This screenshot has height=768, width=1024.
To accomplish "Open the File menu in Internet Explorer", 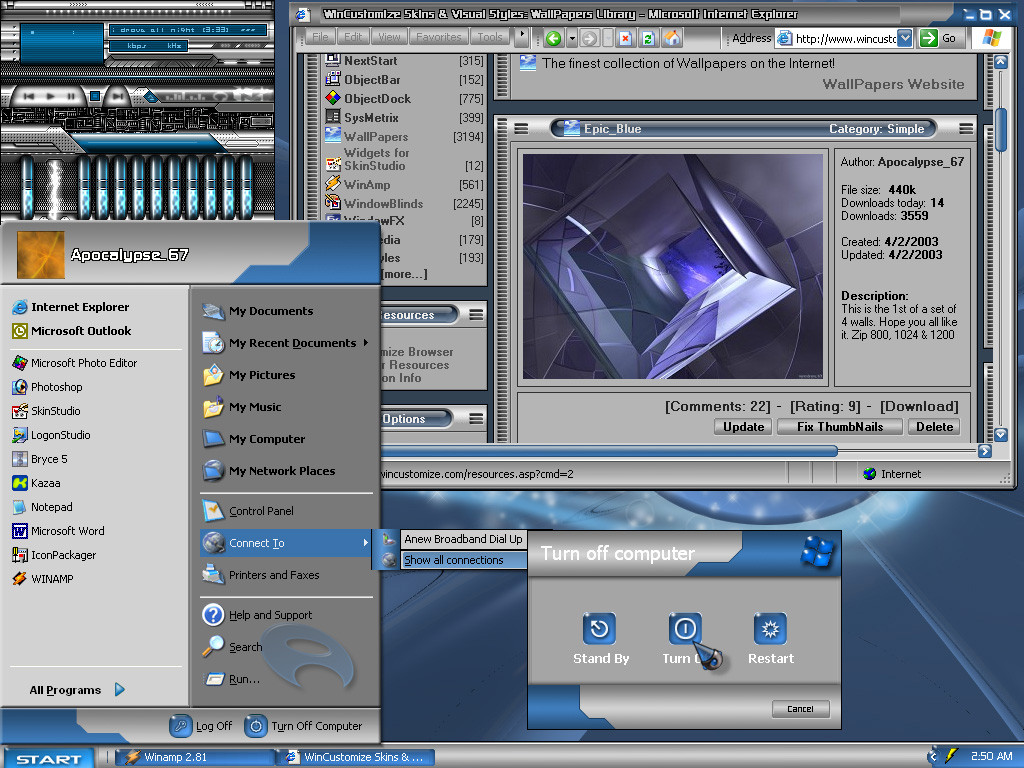I will click(x=320, y=37).
